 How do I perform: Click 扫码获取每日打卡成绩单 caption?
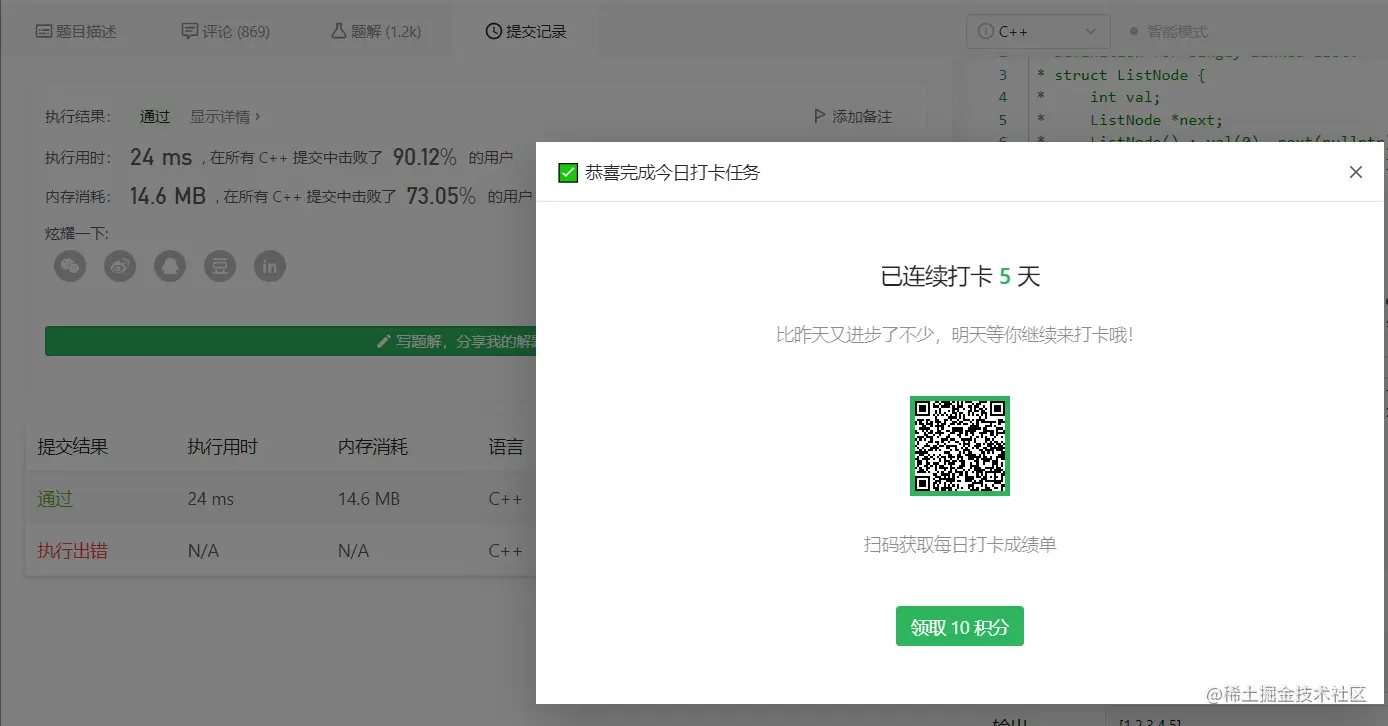960,545
